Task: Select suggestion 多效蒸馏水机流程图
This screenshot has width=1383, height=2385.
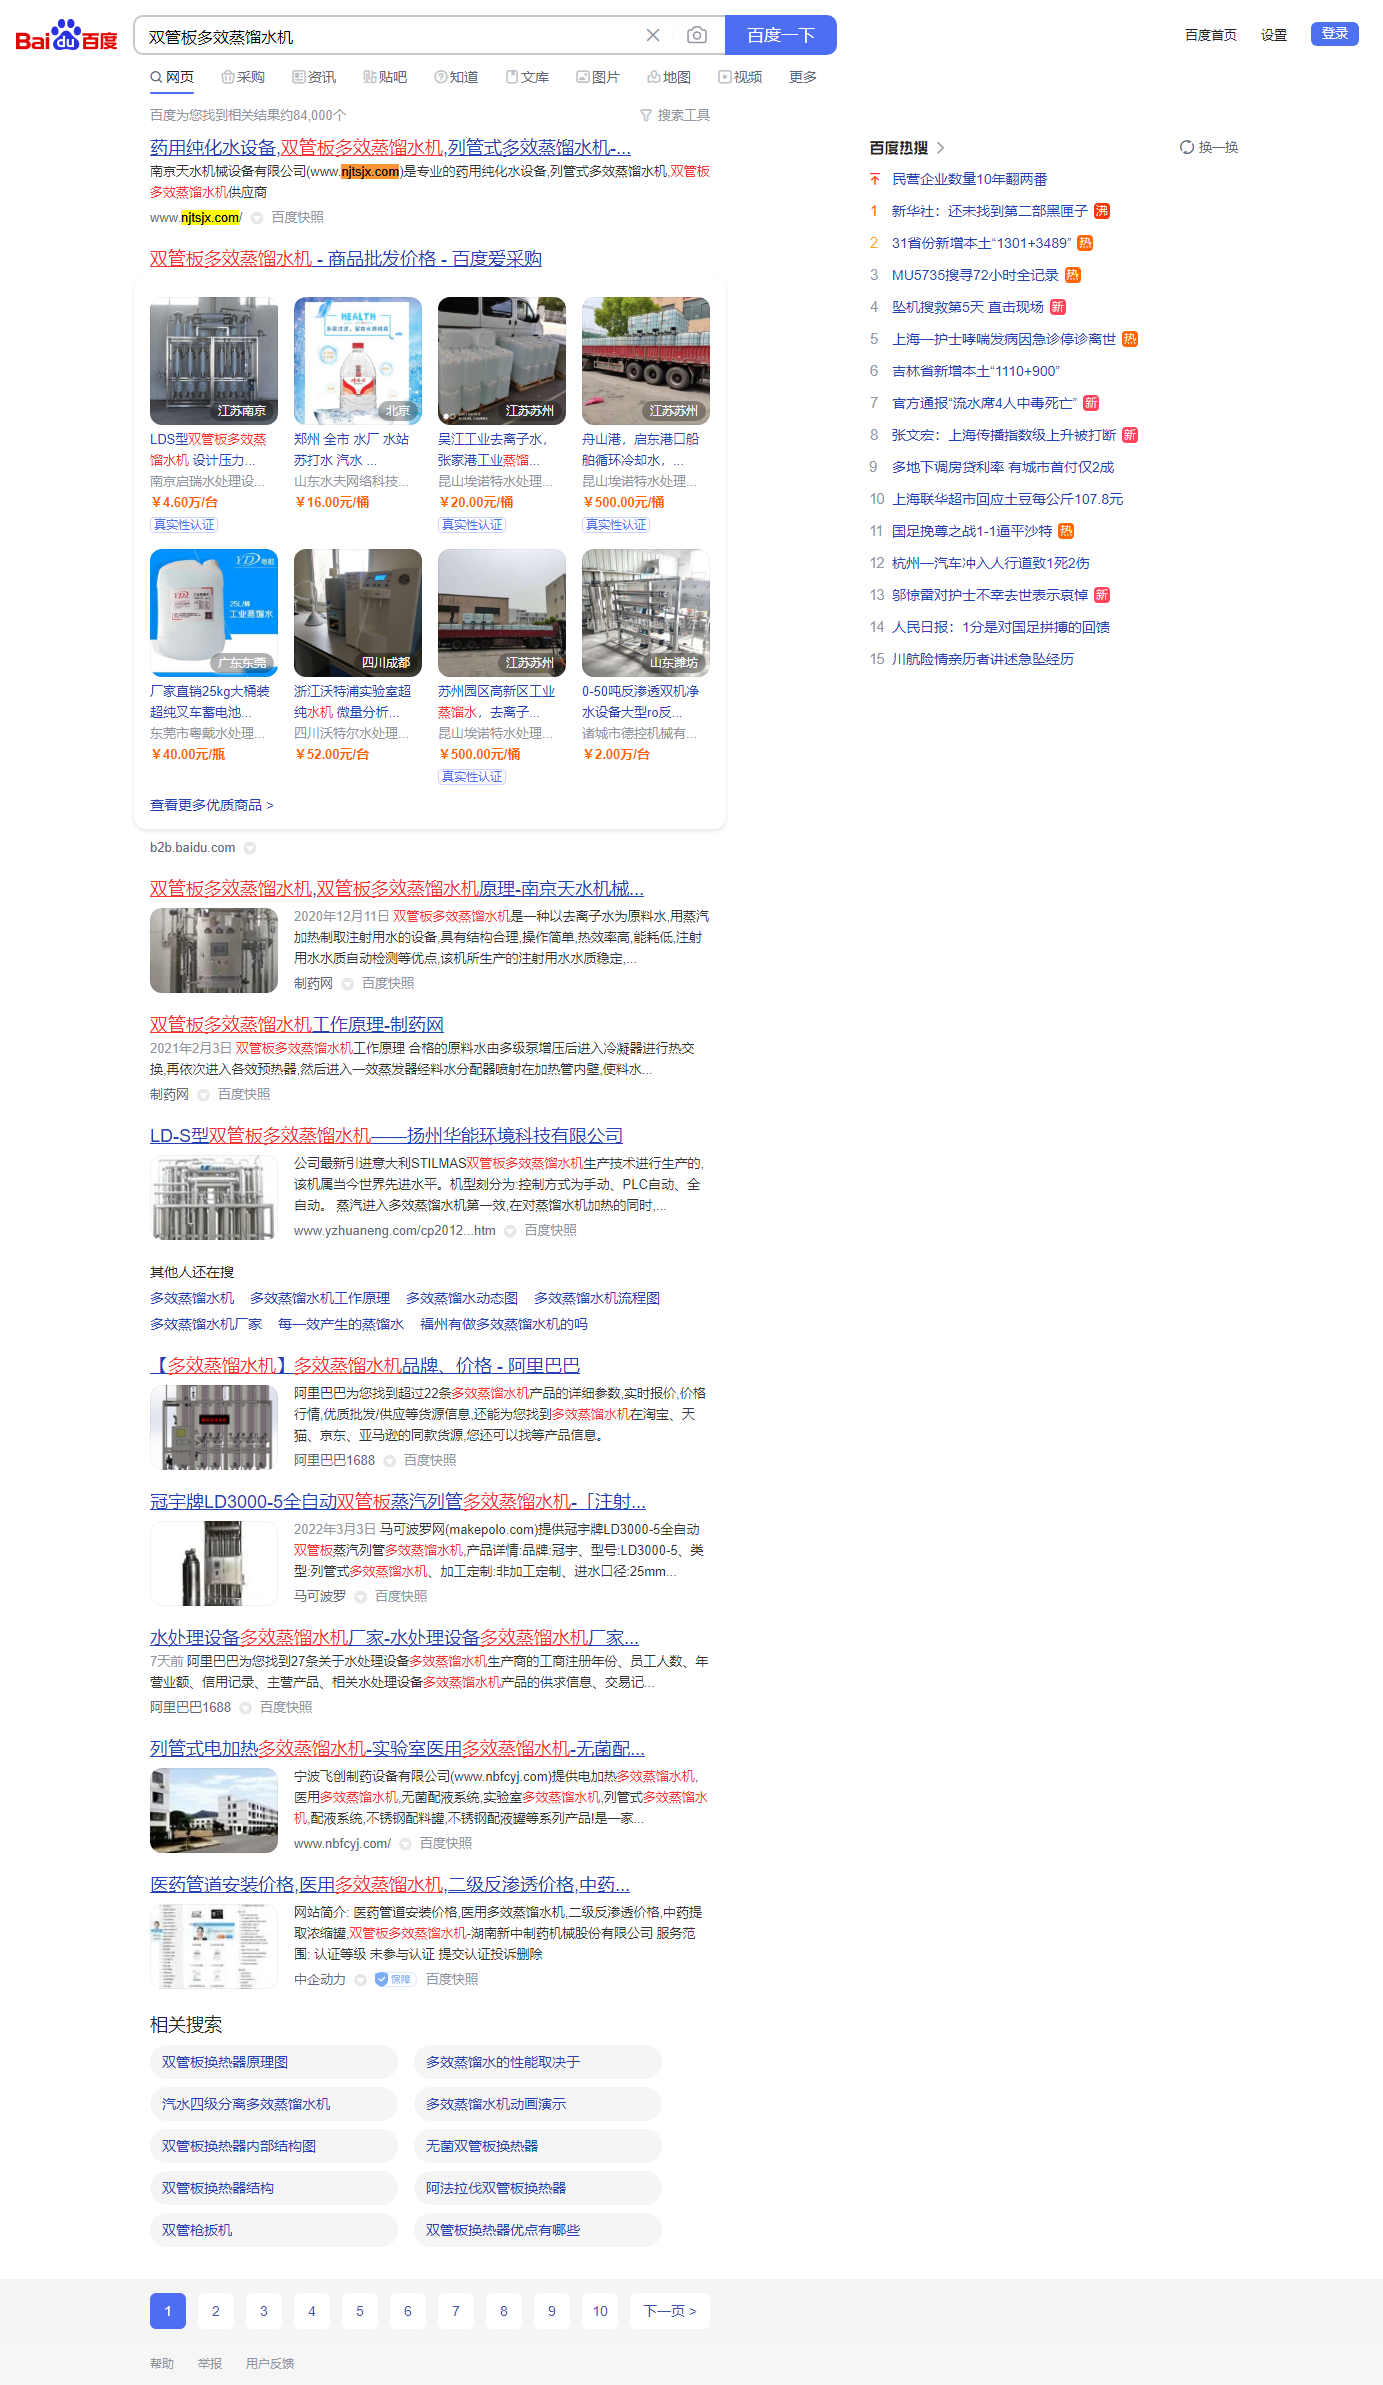Action: pyautogui.click(x=597, y=1298)
